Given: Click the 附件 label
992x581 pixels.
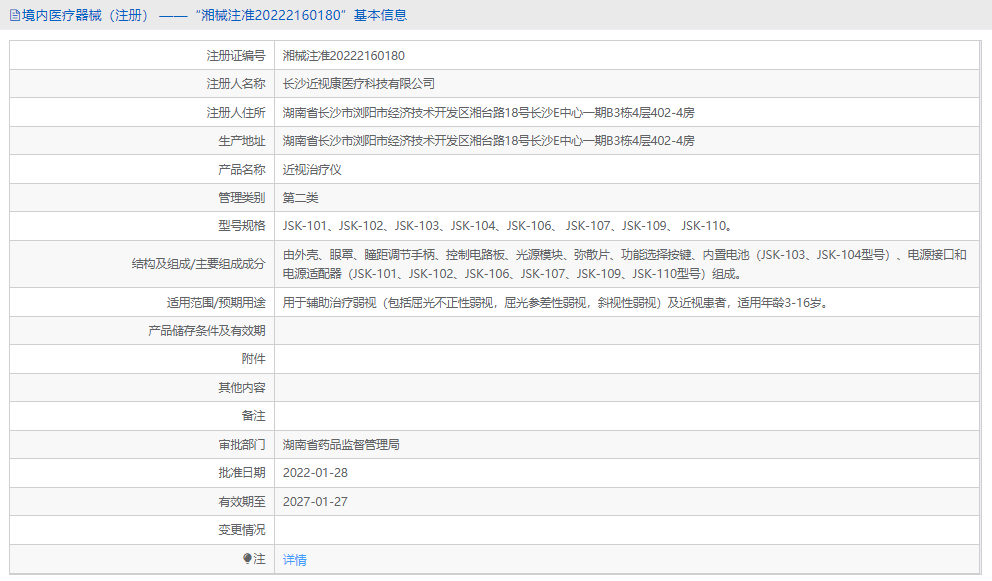Looking at the screenshot, I should [254, 359].
